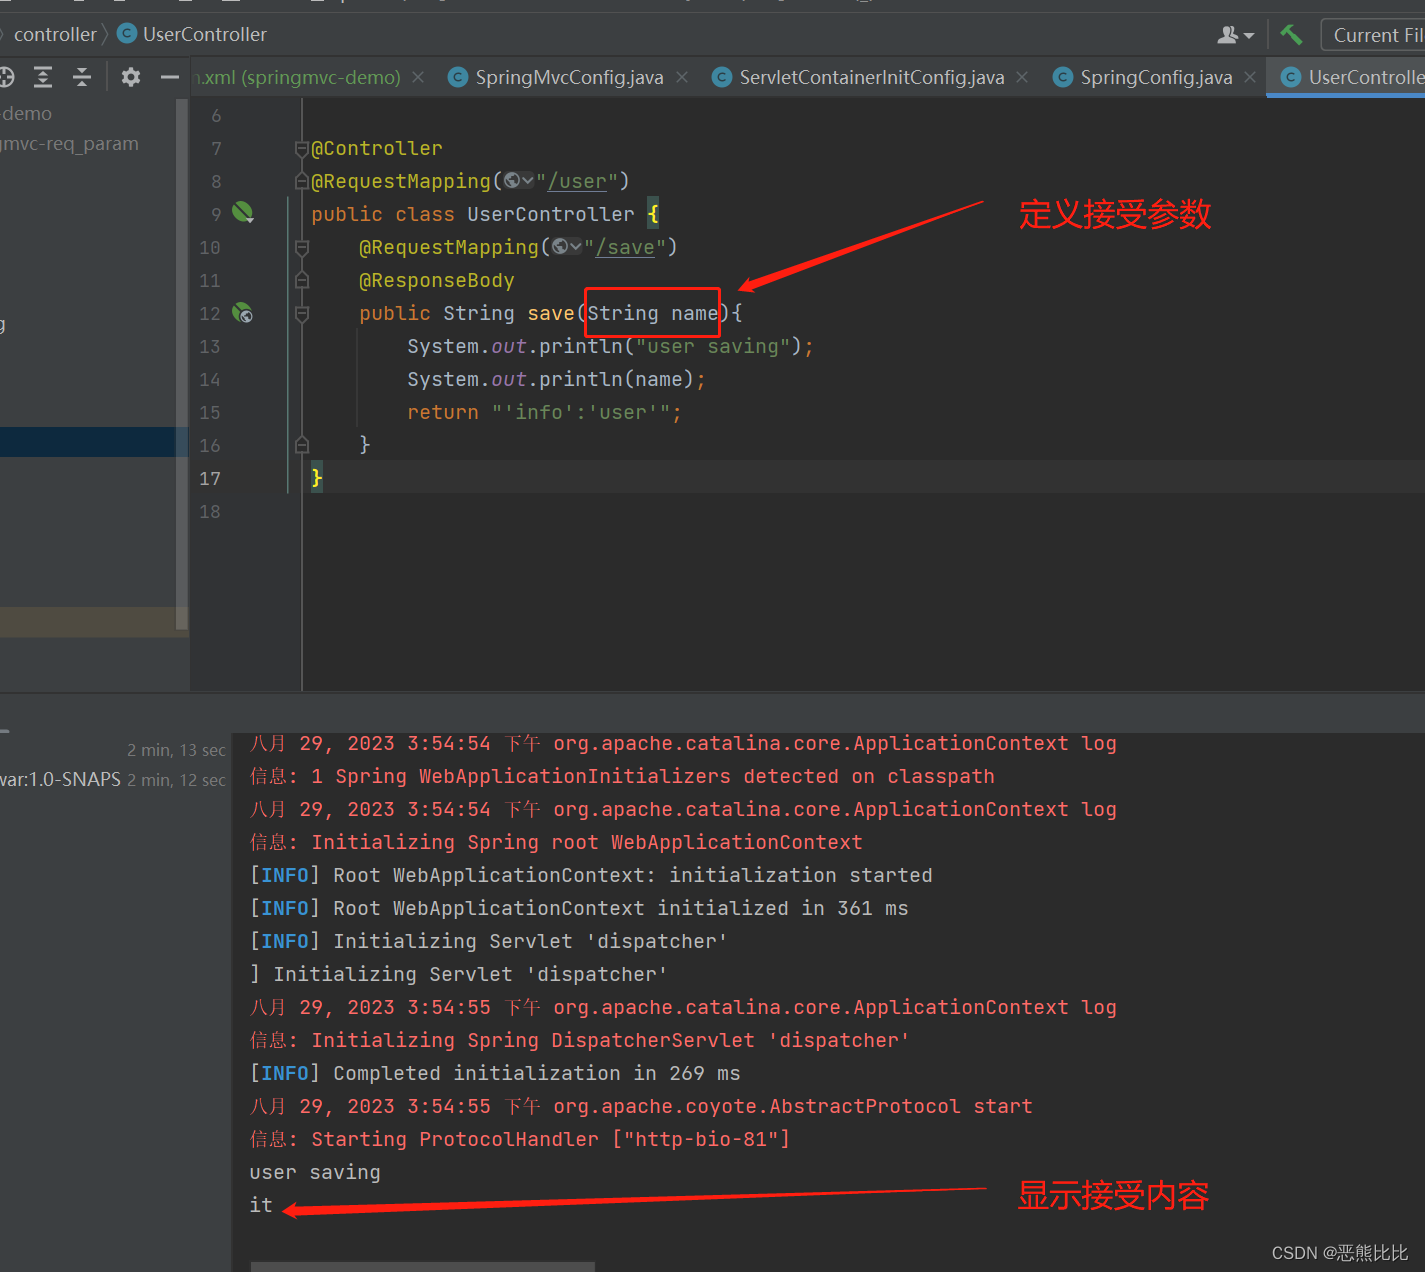Click the console horizontal scrollbar

[x=422, y=1266]
